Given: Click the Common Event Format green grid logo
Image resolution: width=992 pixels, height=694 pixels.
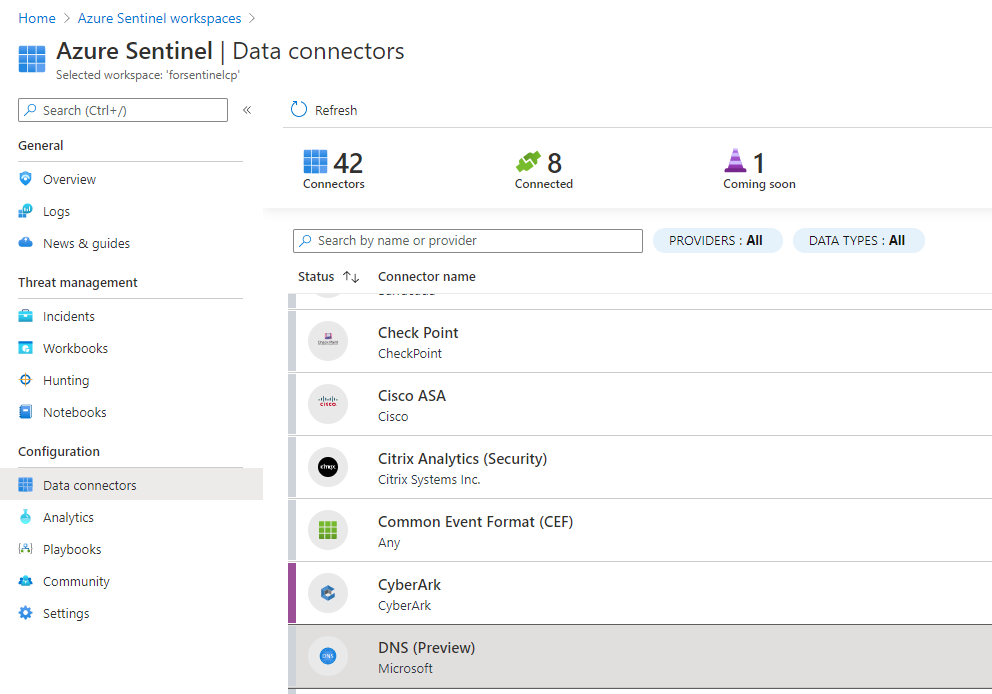Looking at the screenshot, I should click(x=328, y=530).
